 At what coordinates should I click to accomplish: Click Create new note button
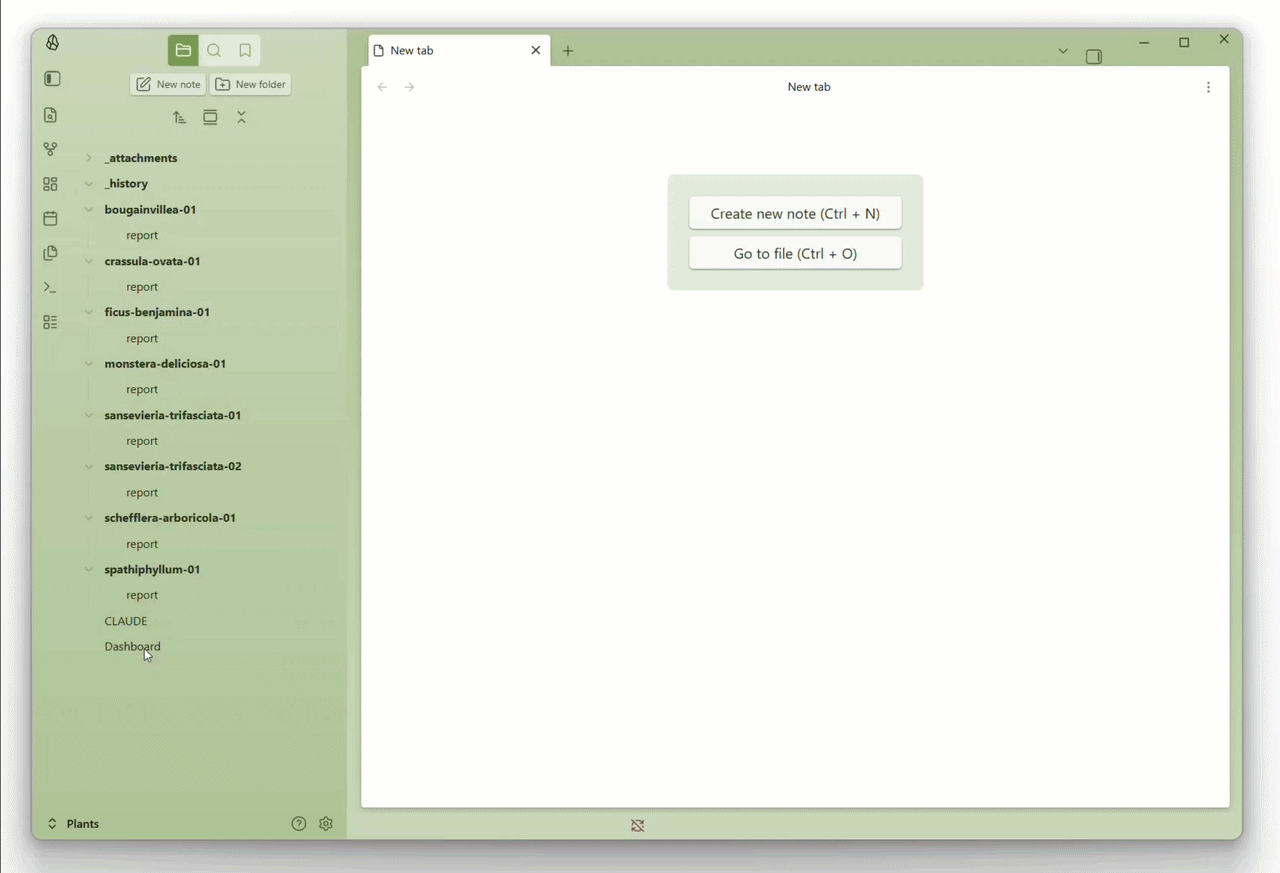[x=795, y=213]
